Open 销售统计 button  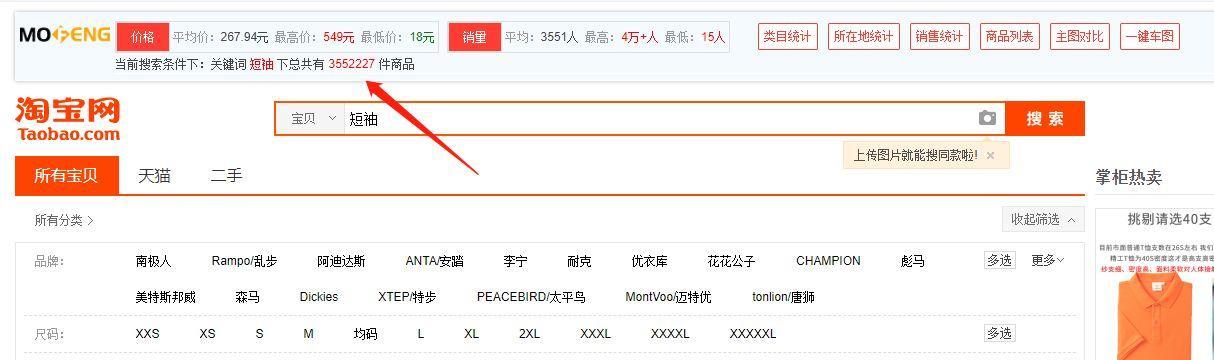939,37
